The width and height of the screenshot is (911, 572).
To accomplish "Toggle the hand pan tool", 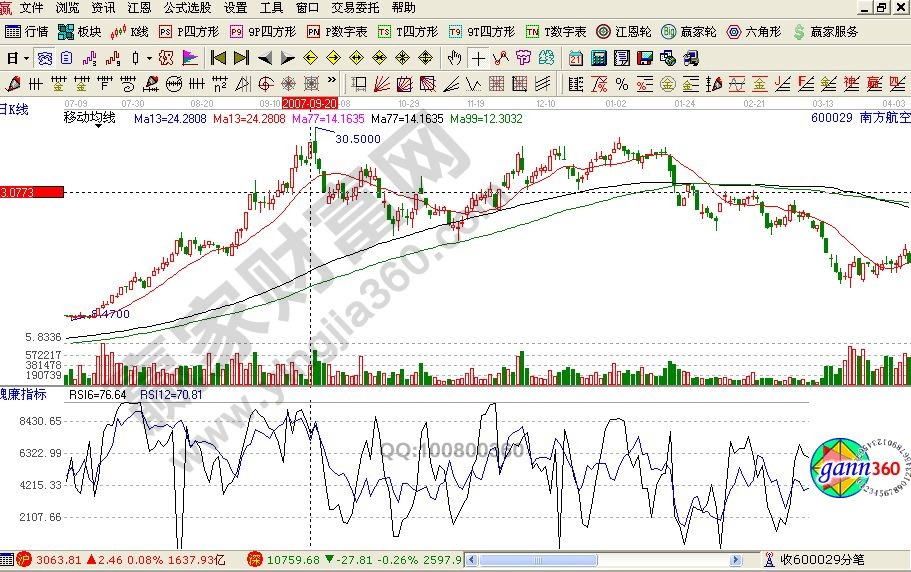I will (455, 57).
